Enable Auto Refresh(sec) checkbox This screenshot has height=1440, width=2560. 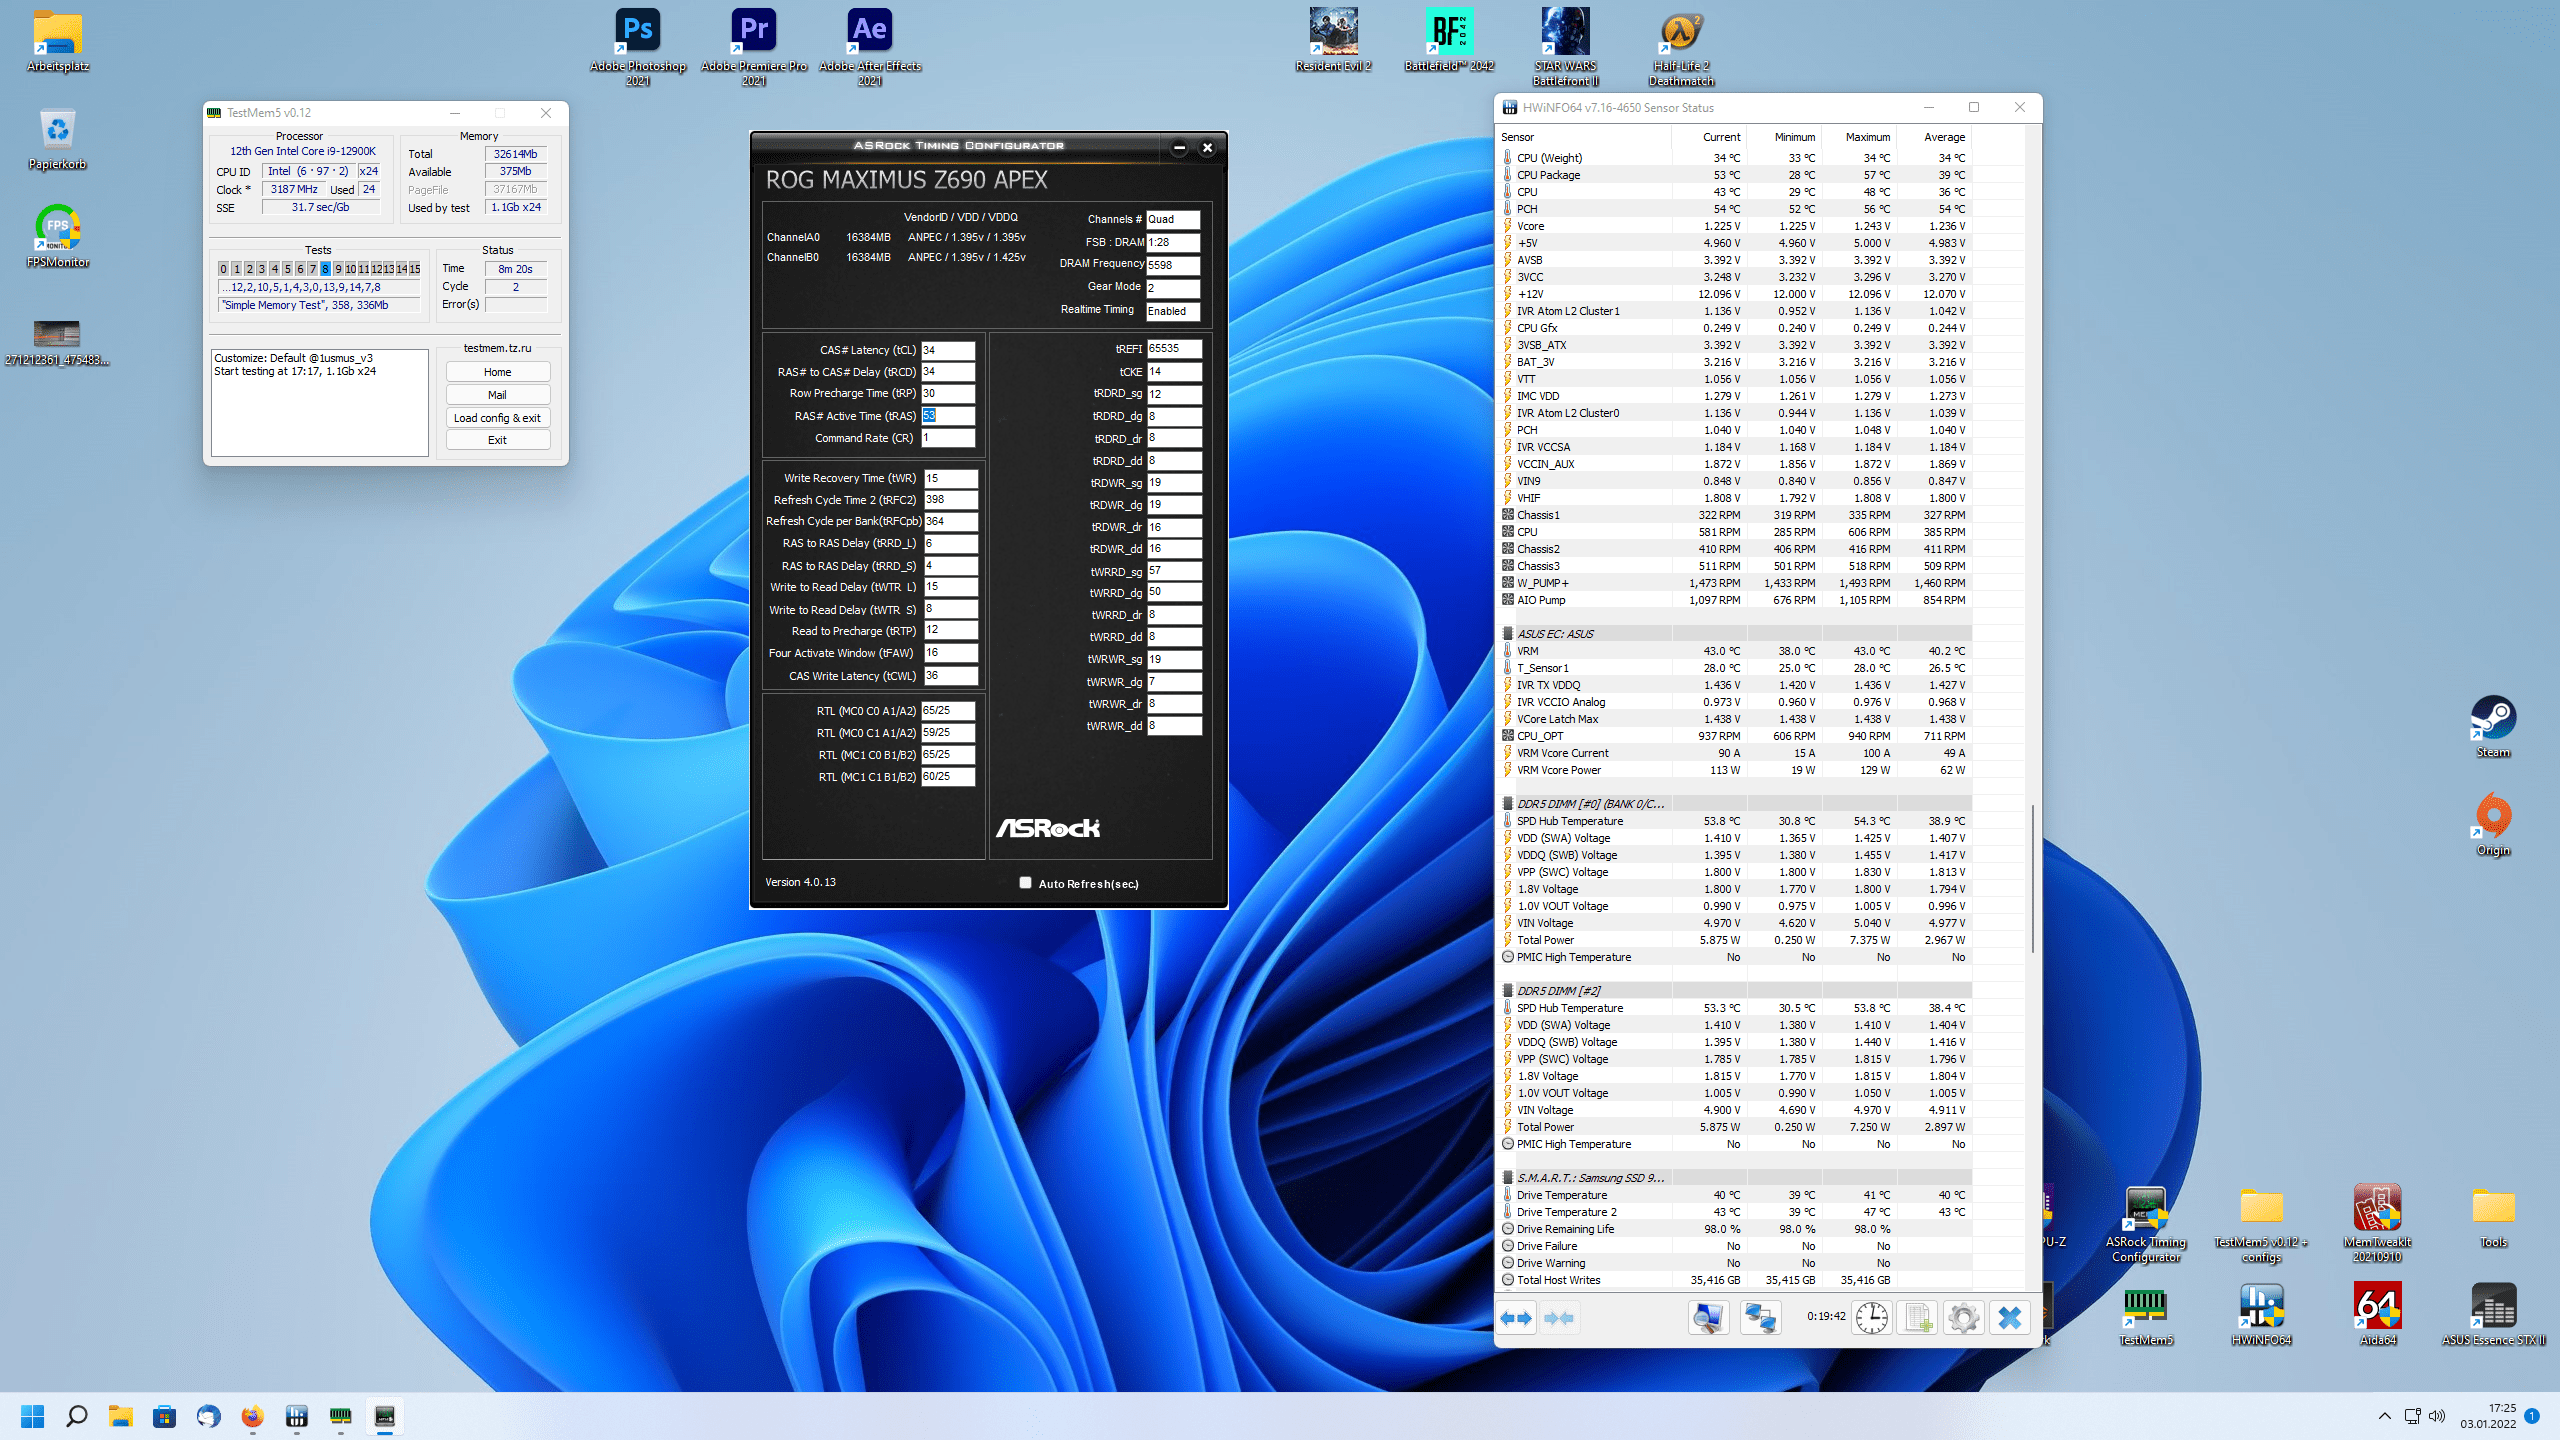click(x=1025, y=882)
